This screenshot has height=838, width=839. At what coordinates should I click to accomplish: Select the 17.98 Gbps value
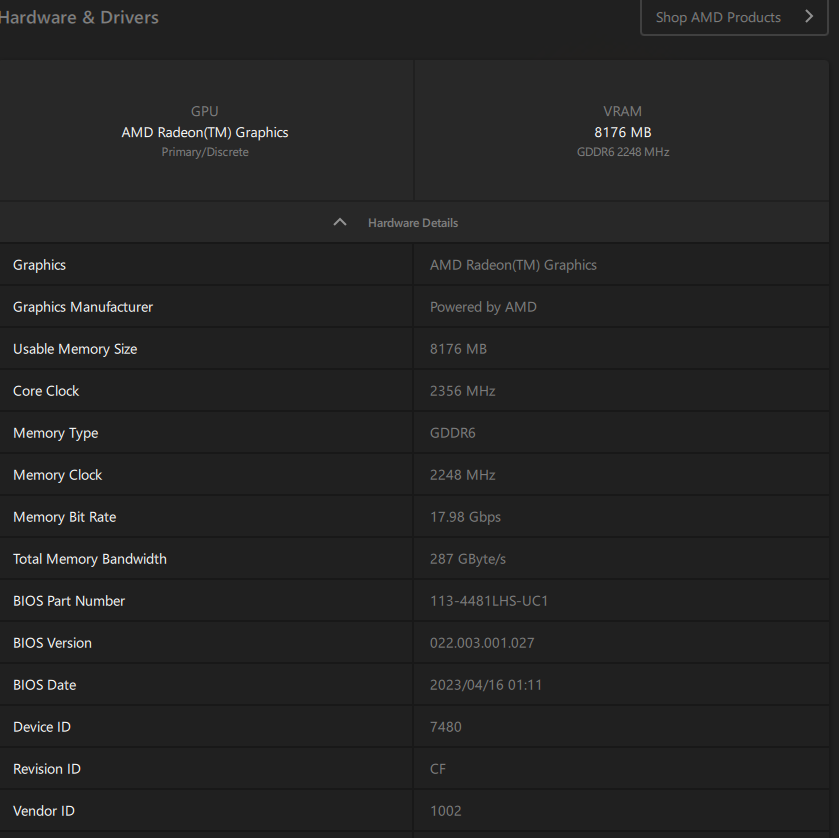pyautogui.click(x=466, y=517)
